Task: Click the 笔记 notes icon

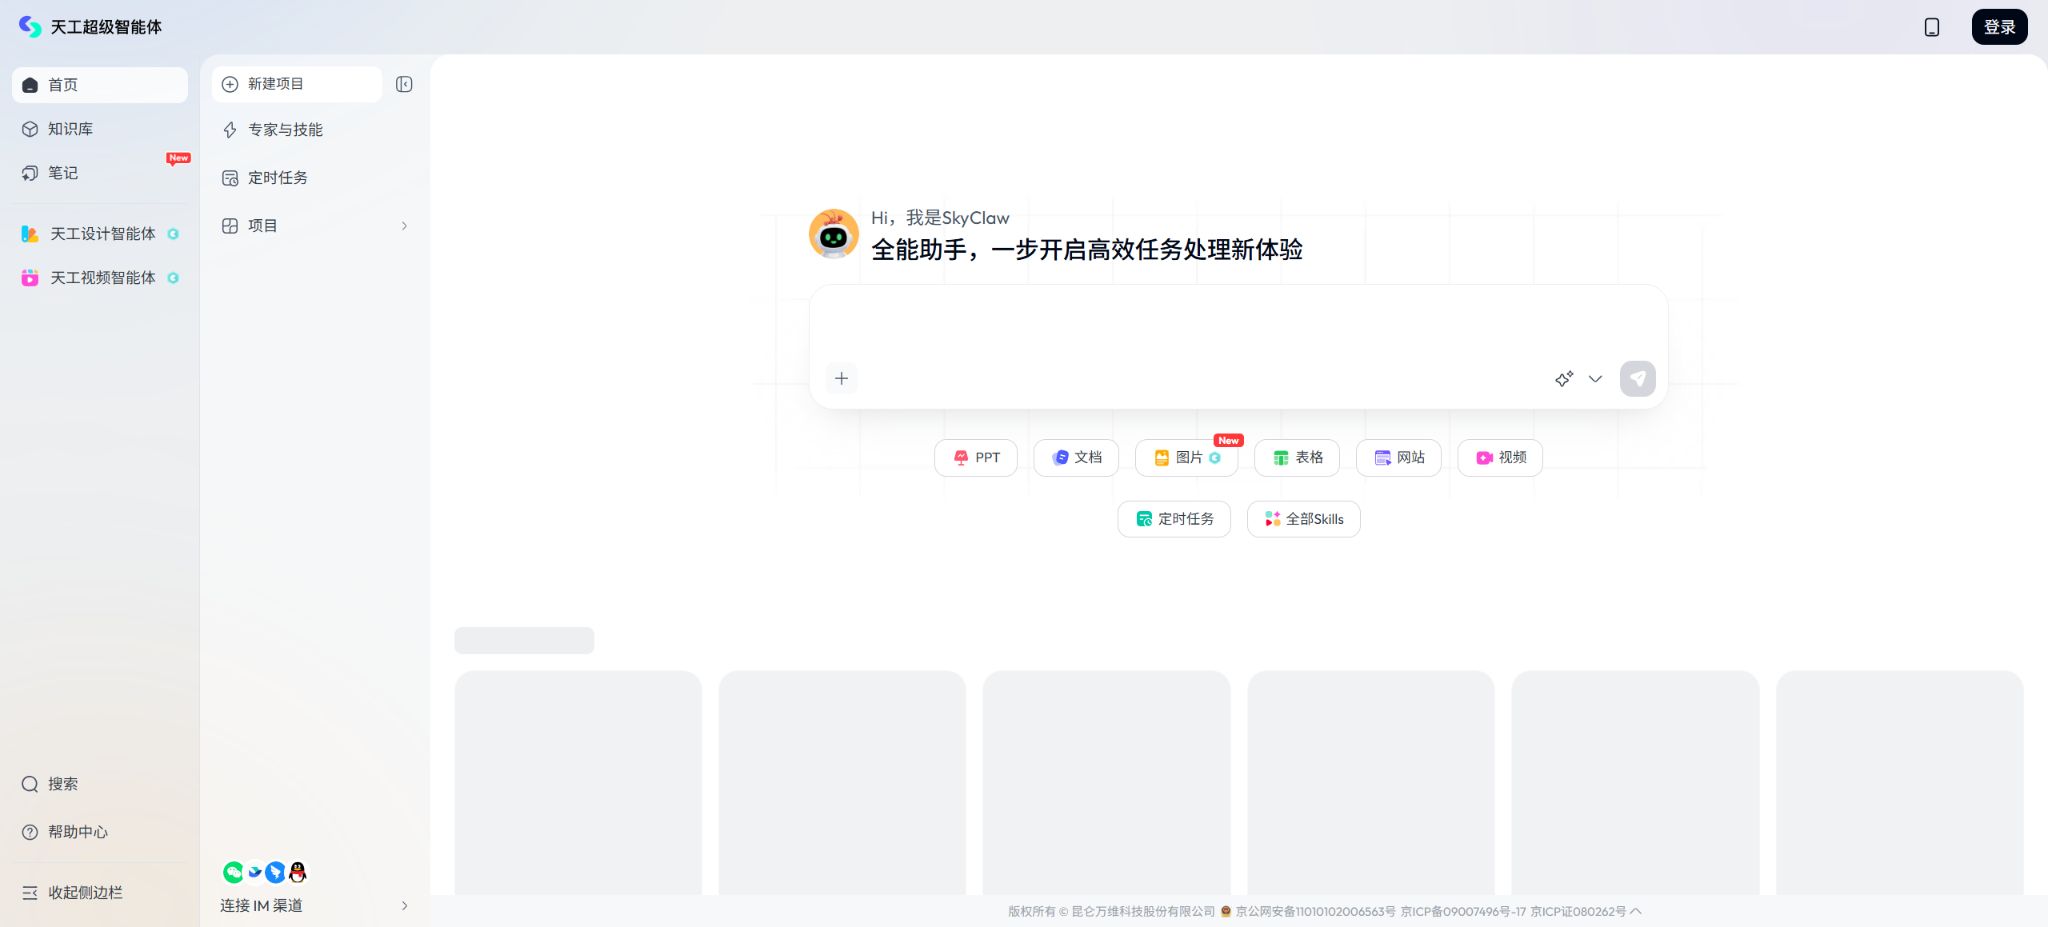Action: (x=30, y=173)
